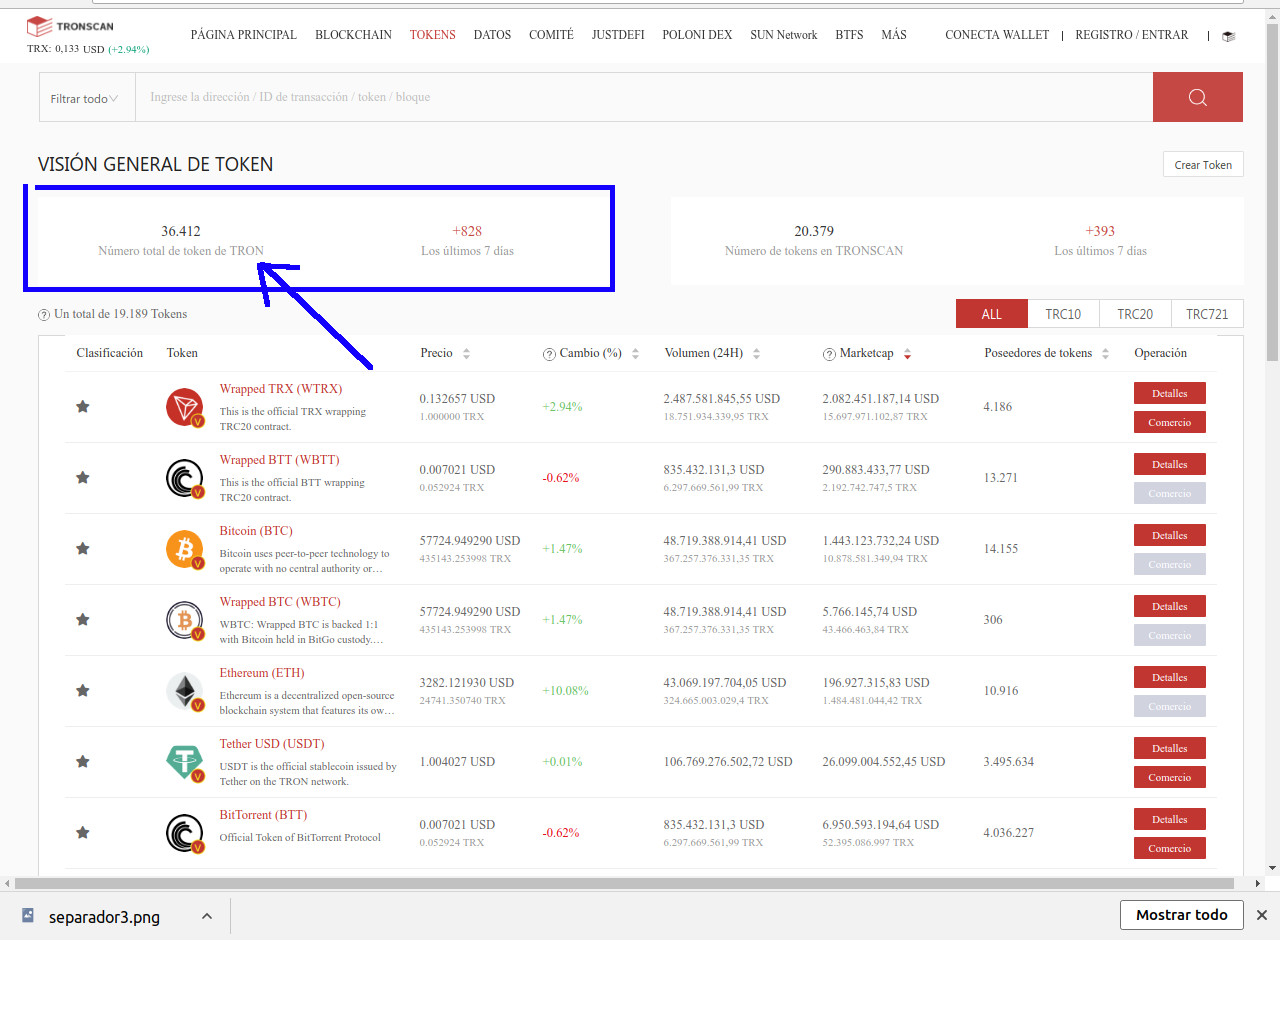Focus the address/transaction search field
Image resolution: width=1280 pixels, height=1022 pixels.
tap(644, 97)
